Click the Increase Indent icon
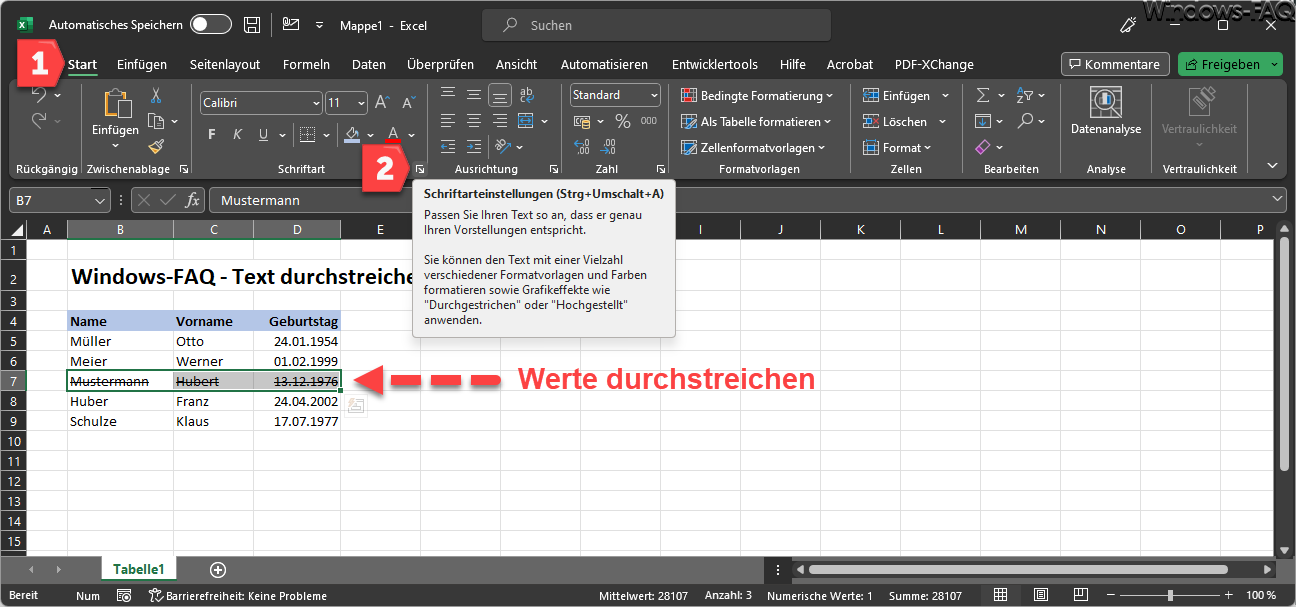This screenshot has height=607, width=1296. (474, 147)
